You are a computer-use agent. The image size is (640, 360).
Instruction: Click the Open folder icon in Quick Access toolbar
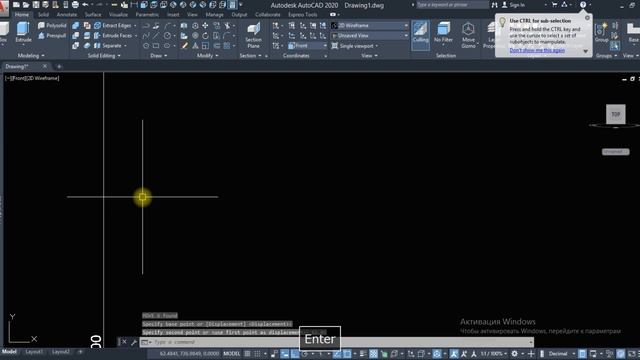click(26, 5)
